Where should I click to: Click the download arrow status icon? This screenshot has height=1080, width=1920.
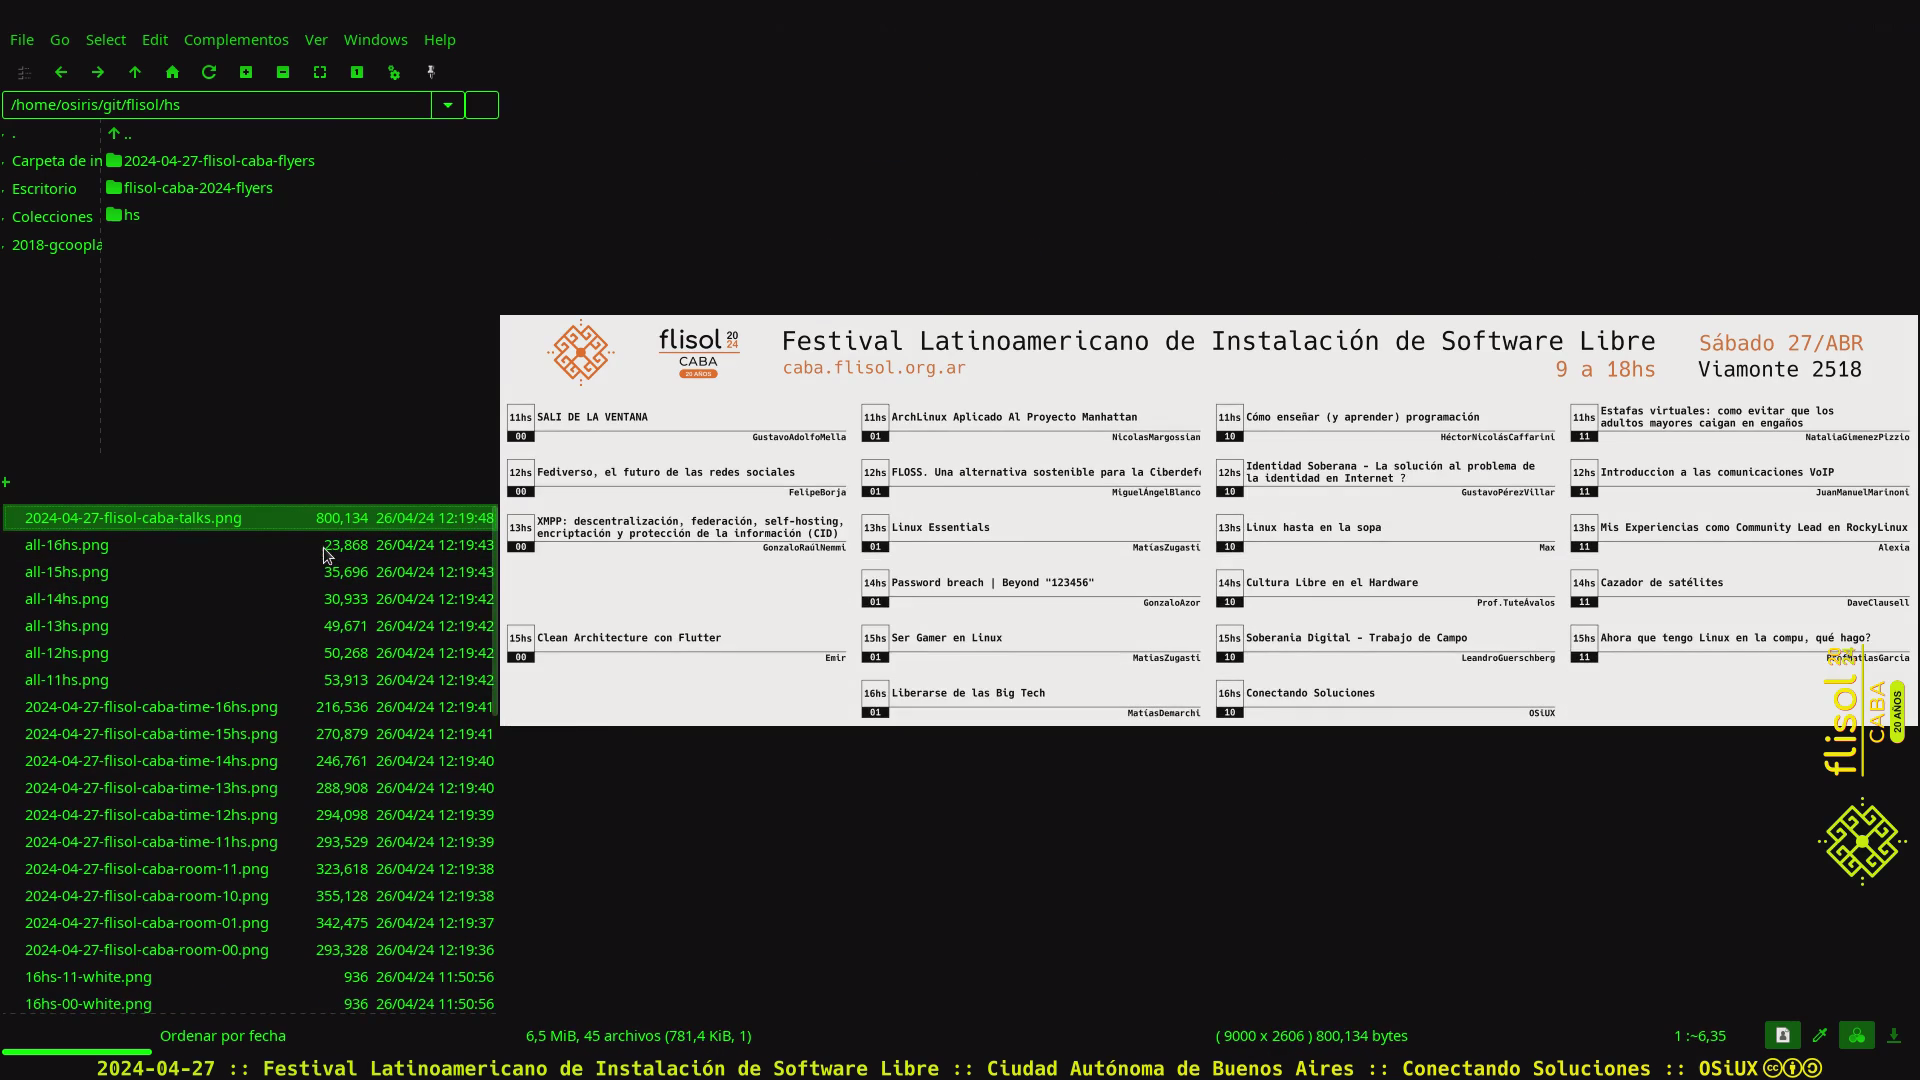pos(1893,1036)
